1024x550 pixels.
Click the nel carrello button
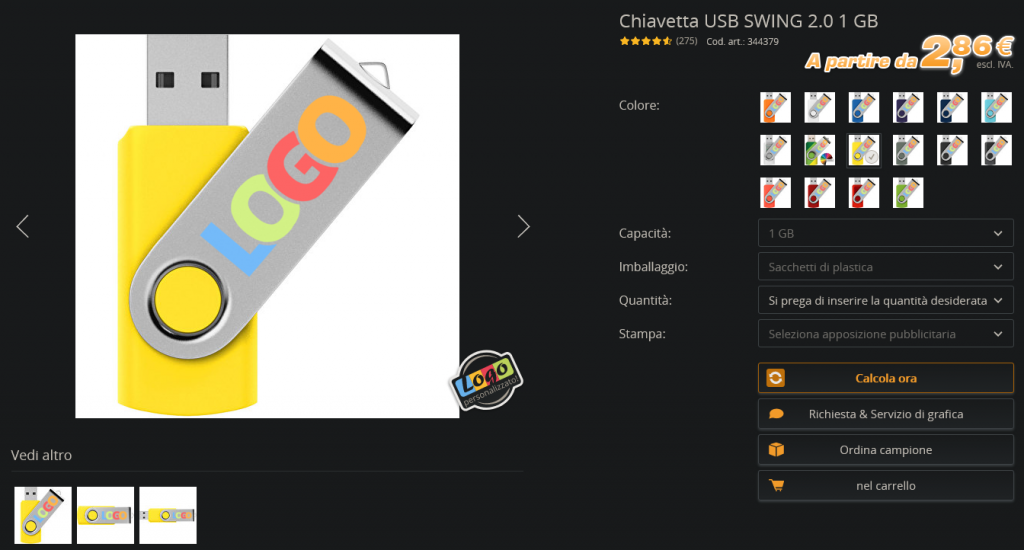[886, 485]
